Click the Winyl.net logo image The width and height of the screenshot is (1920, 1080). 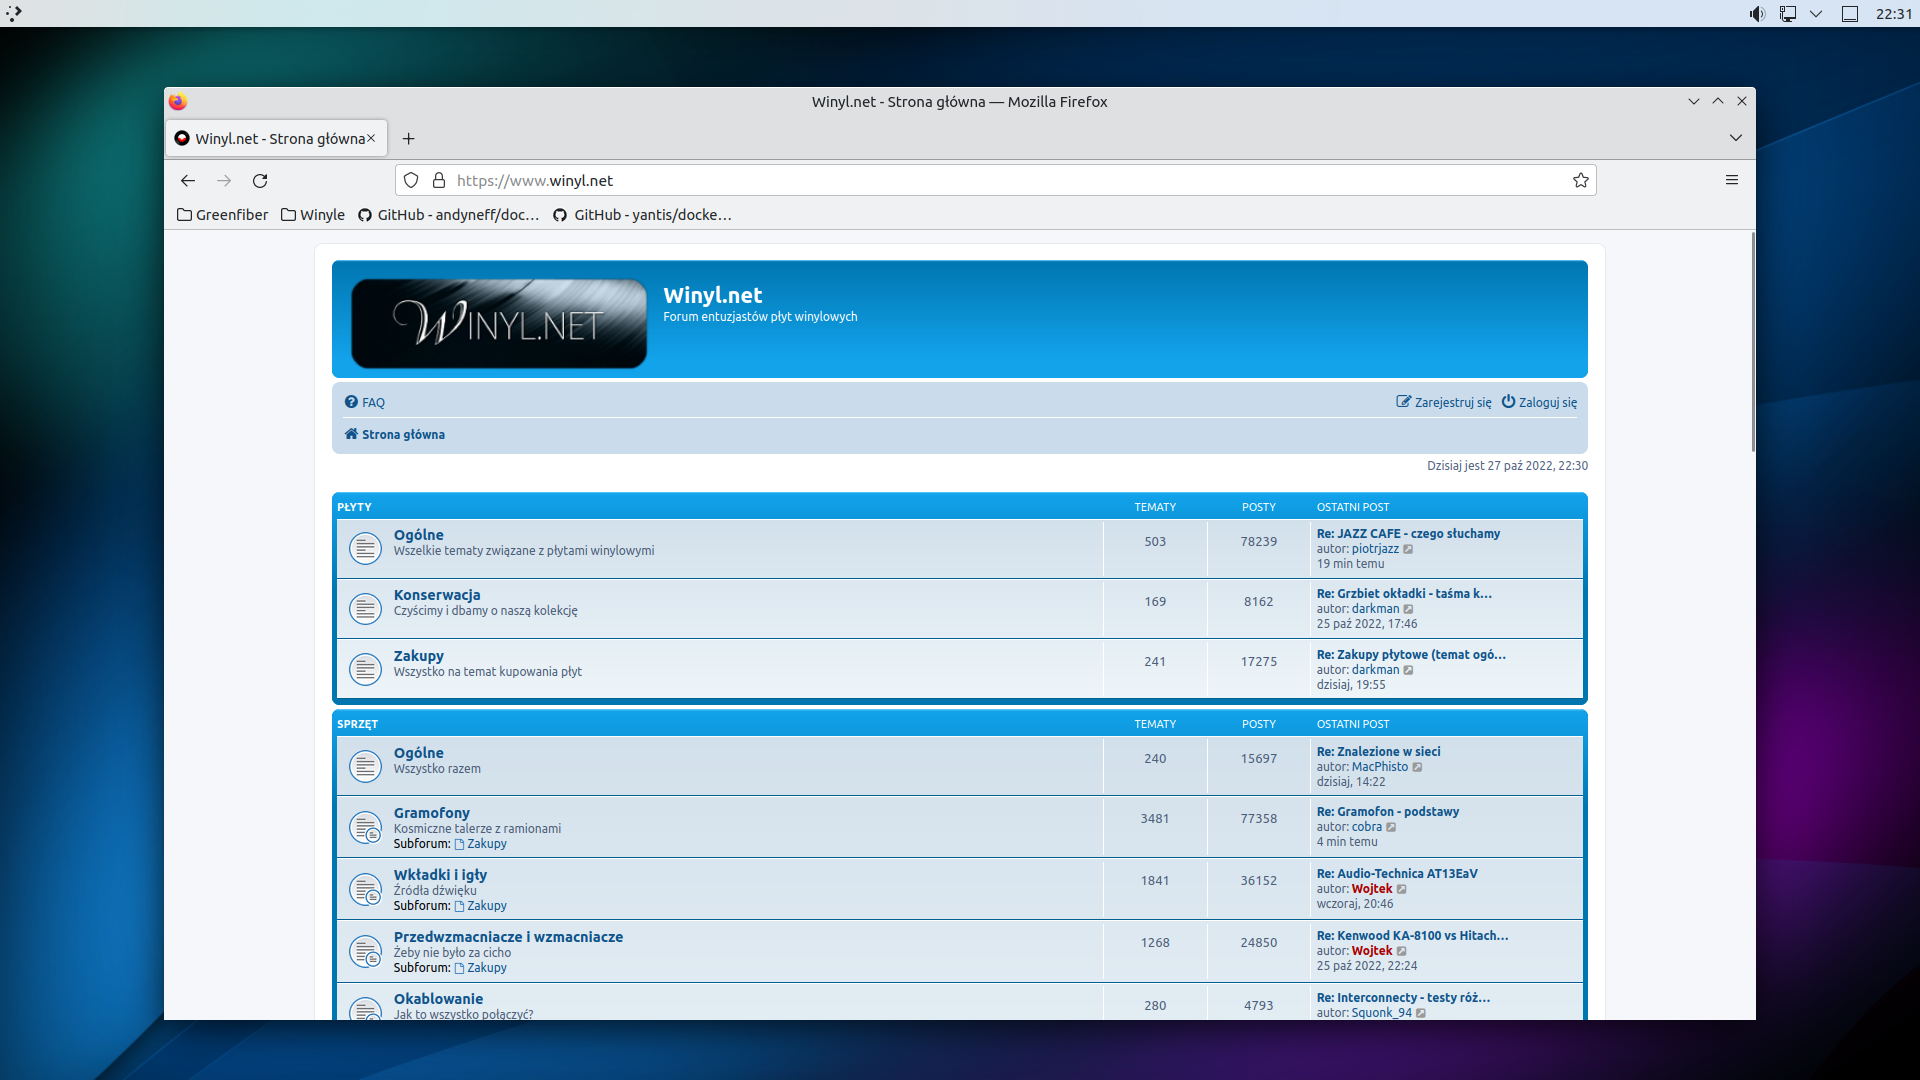click(499, 323)
